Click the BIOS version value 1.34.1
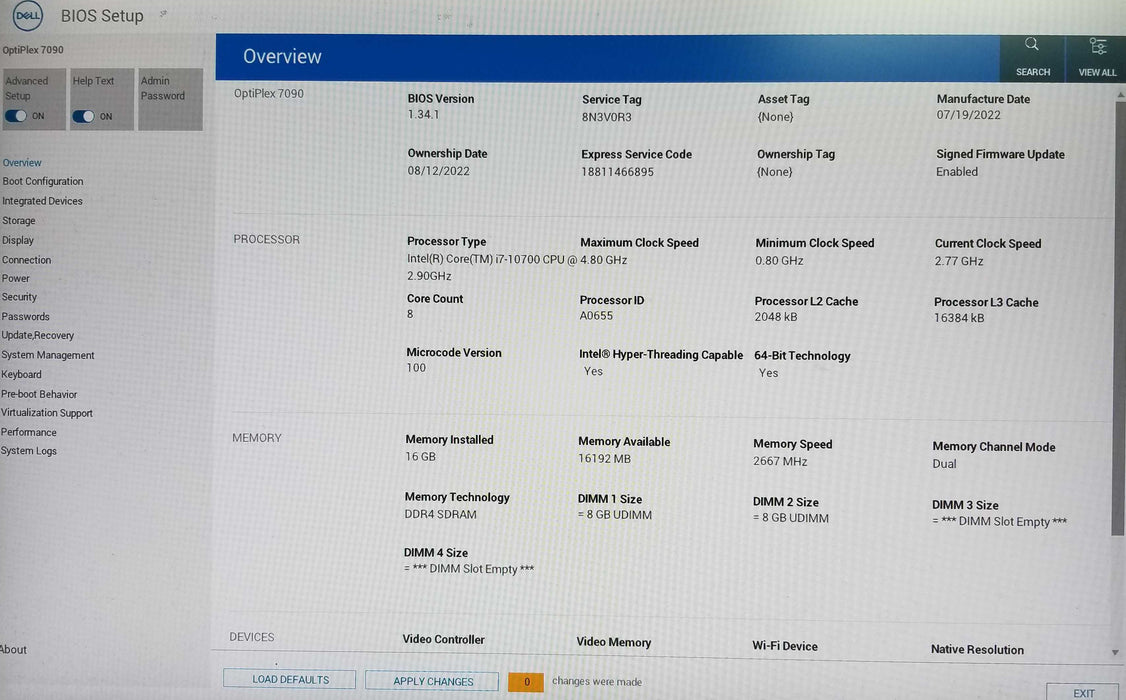 (x=423, y=114)
